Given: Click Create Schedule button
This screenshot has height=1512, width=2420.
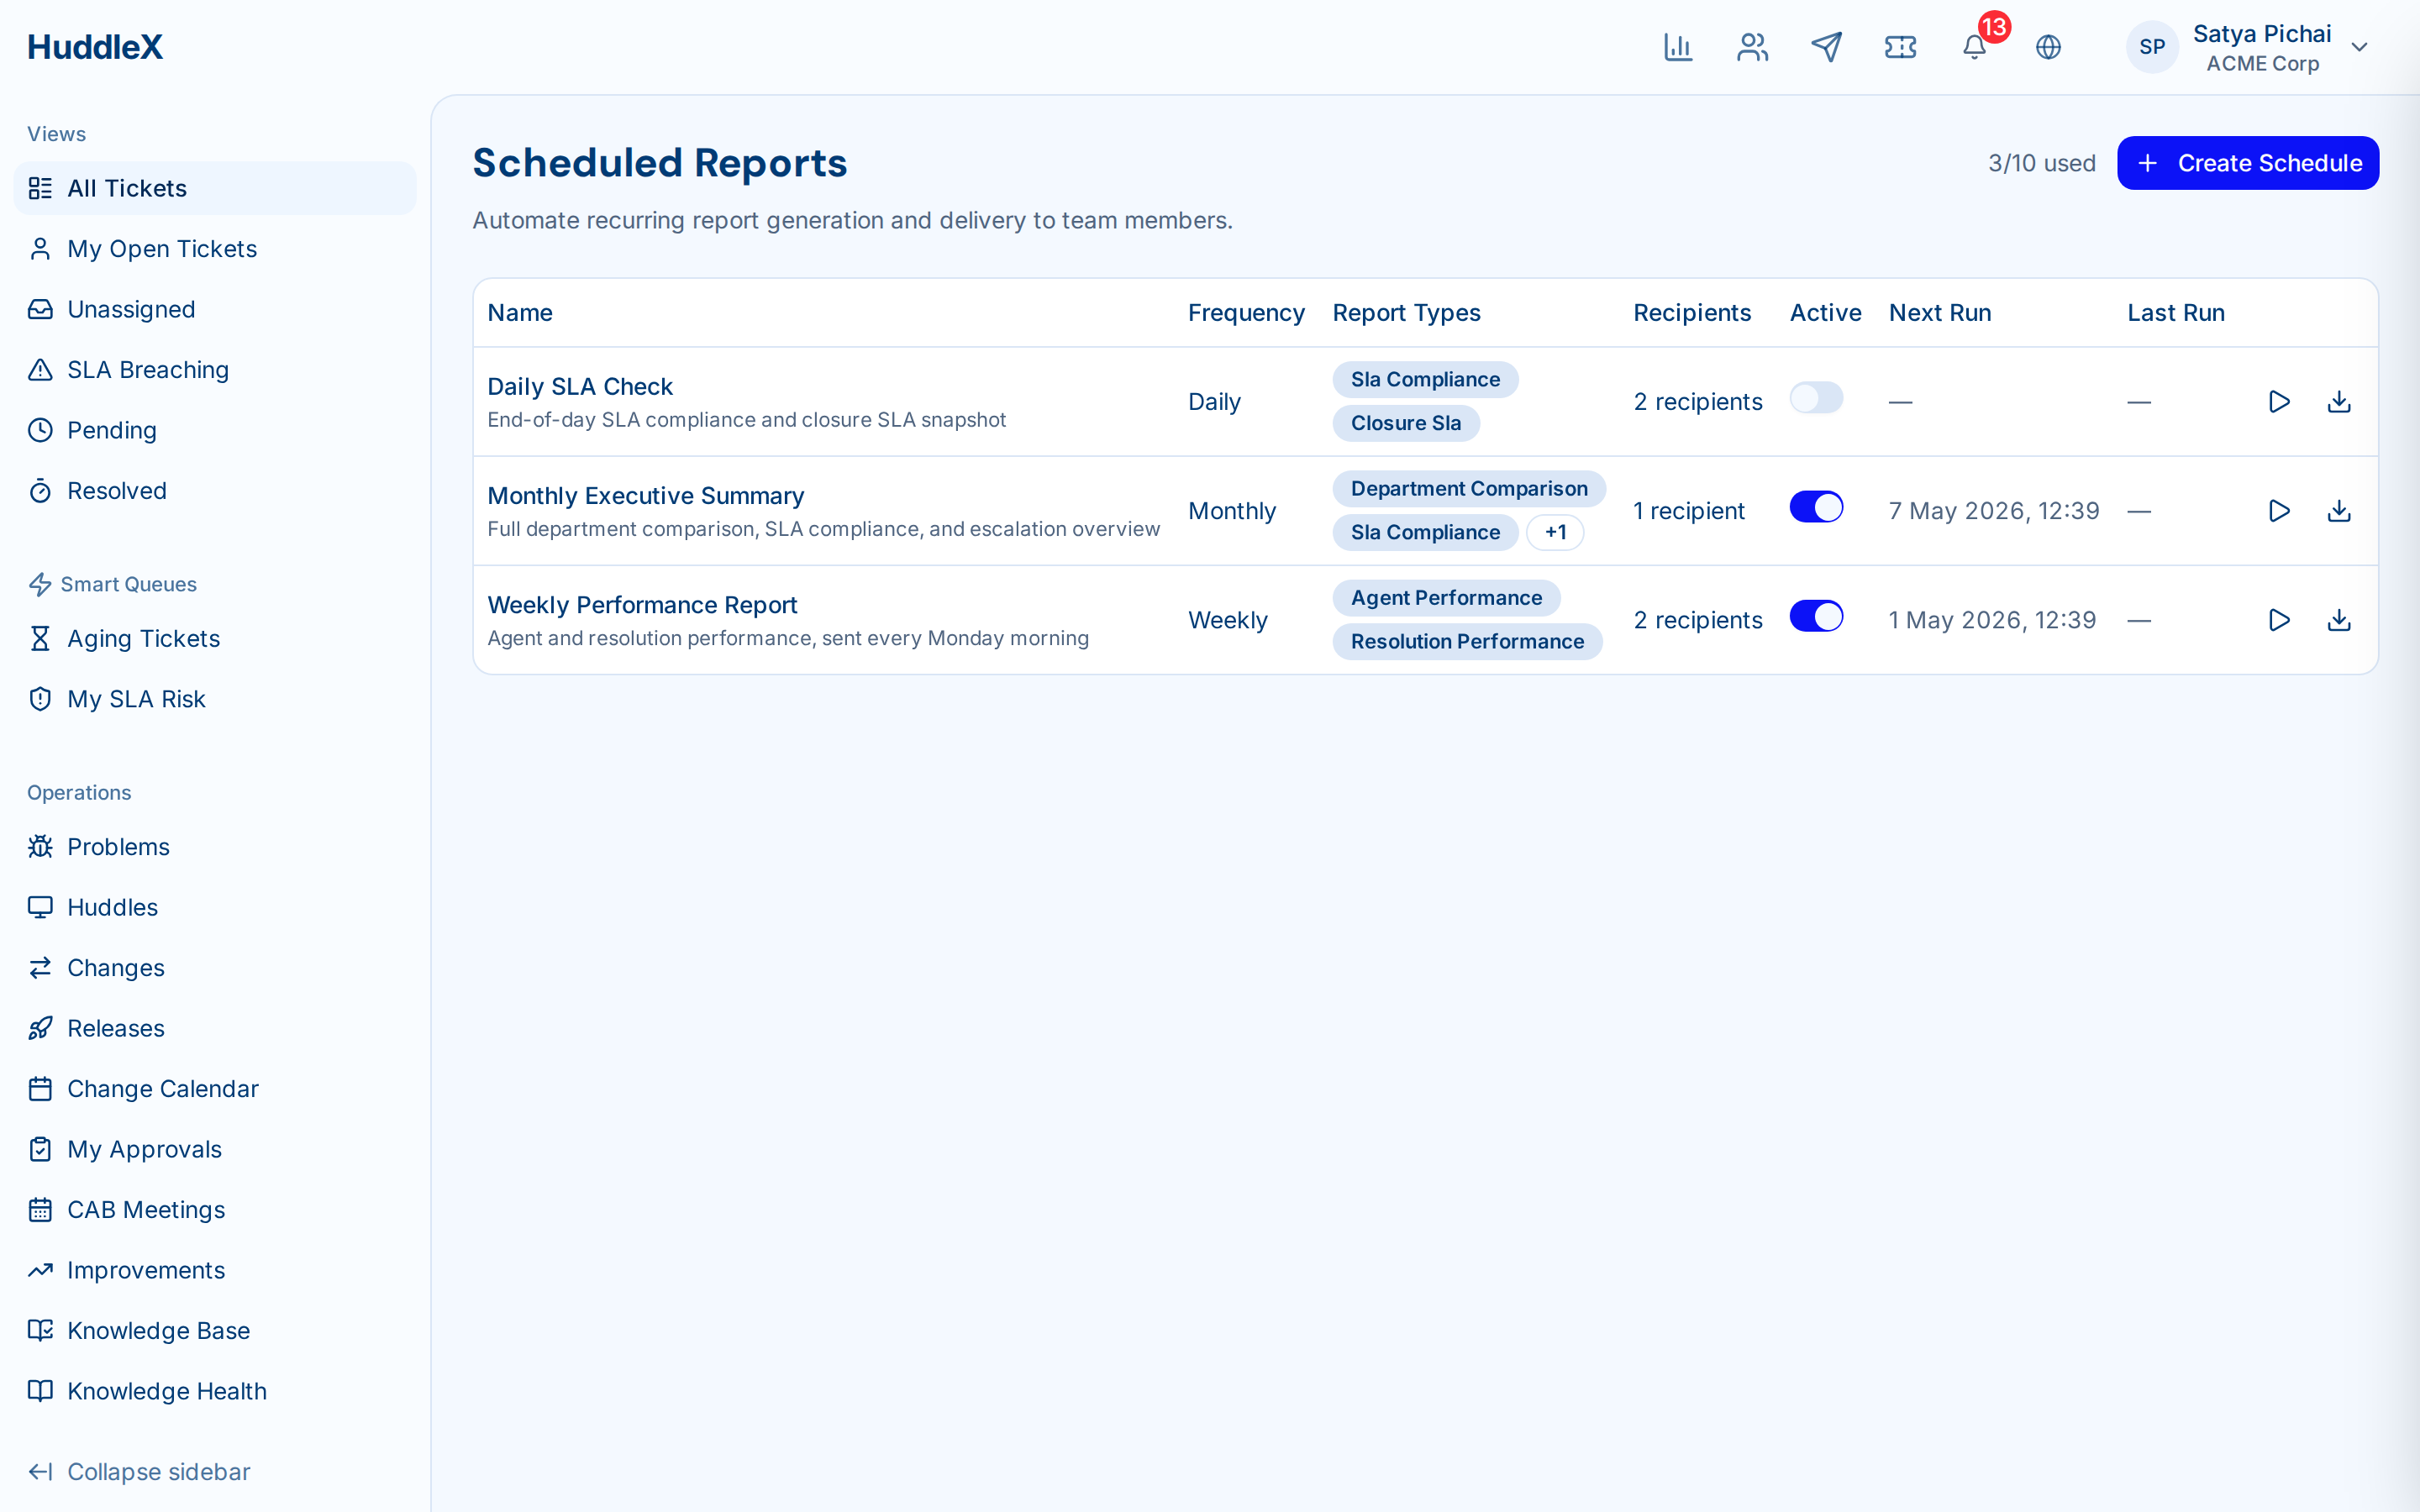Looking at the screenshot, I should [x=2248, y=163].
